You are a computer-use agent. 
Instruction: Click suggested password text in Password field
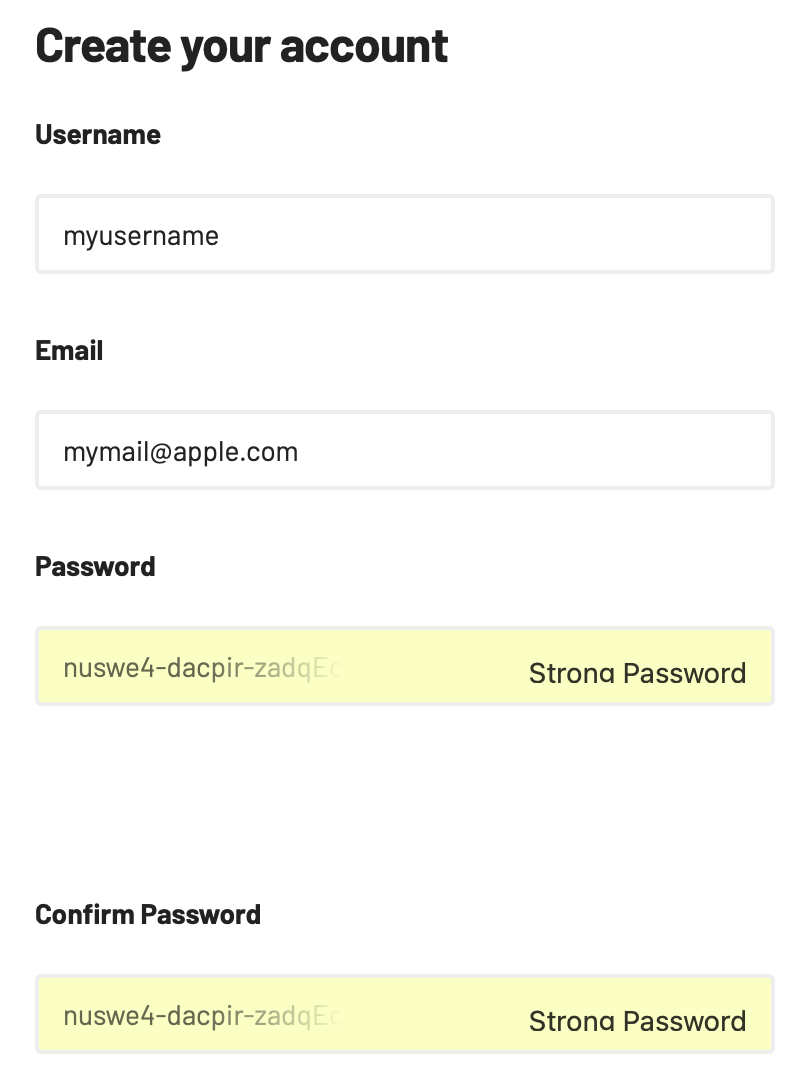[202, 668]
